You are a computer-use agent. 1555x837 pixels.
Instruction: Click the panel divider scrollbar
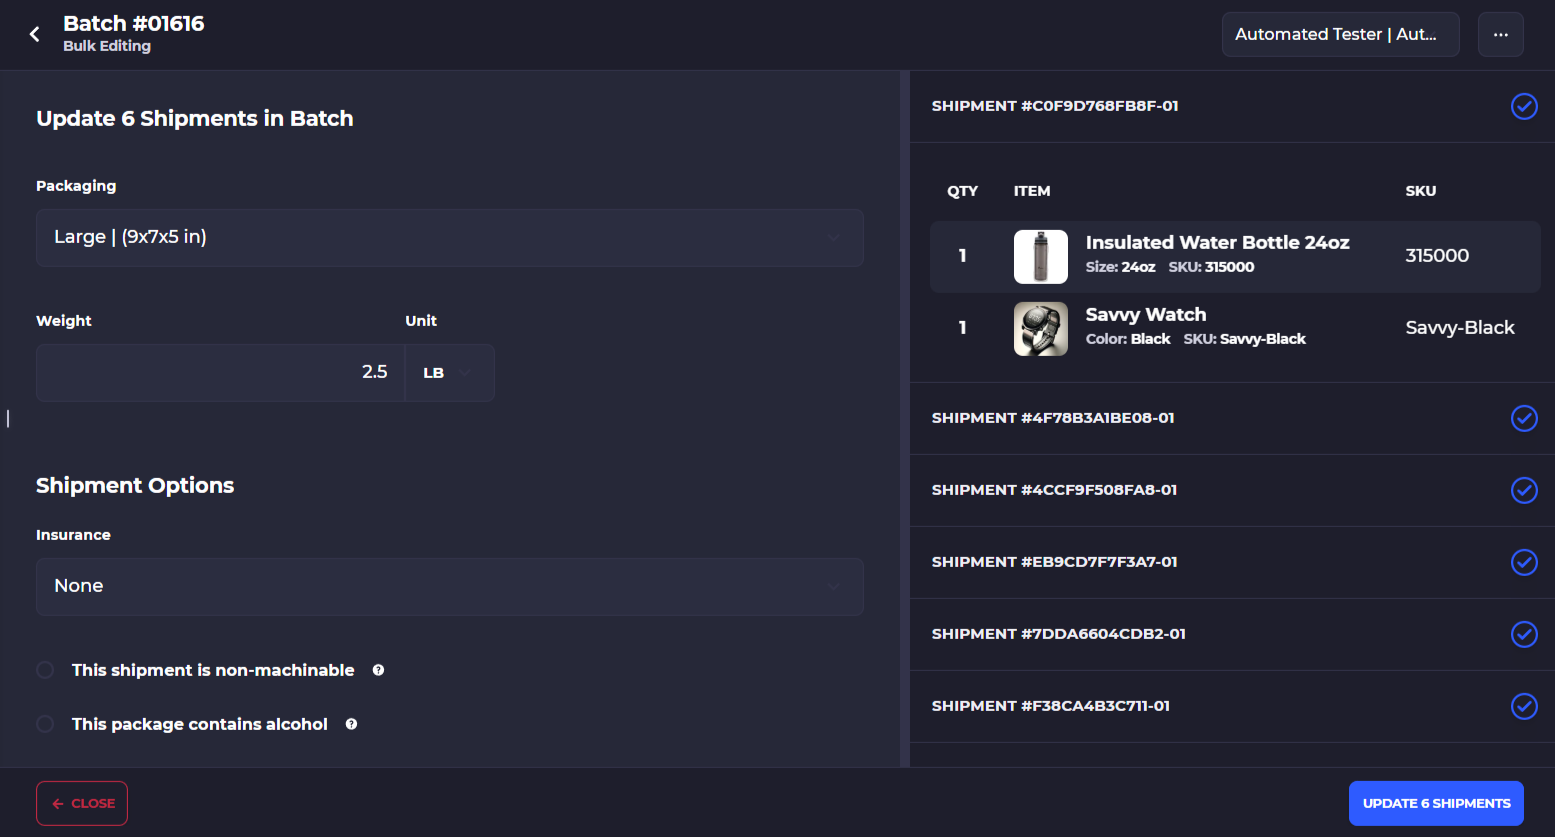(905, 419)
